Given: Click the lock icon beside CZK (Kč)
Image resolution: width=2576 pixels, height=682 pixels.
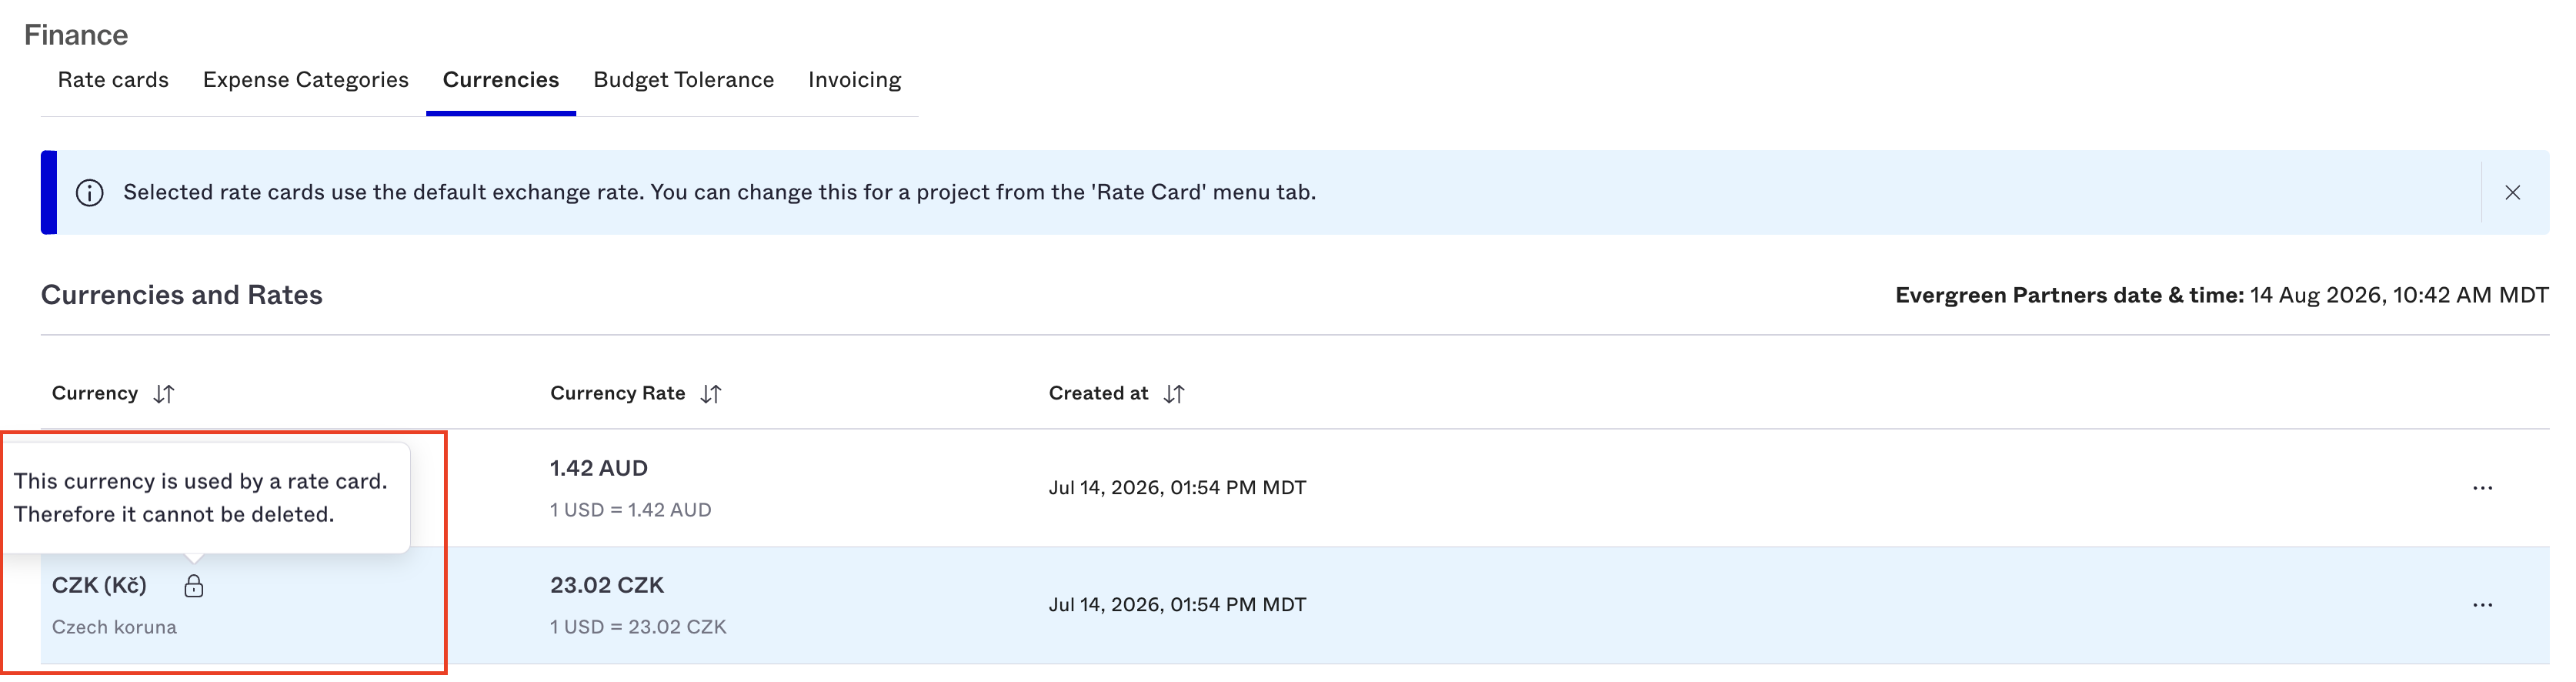Looking at the screenshot, I should coord(194,586).
